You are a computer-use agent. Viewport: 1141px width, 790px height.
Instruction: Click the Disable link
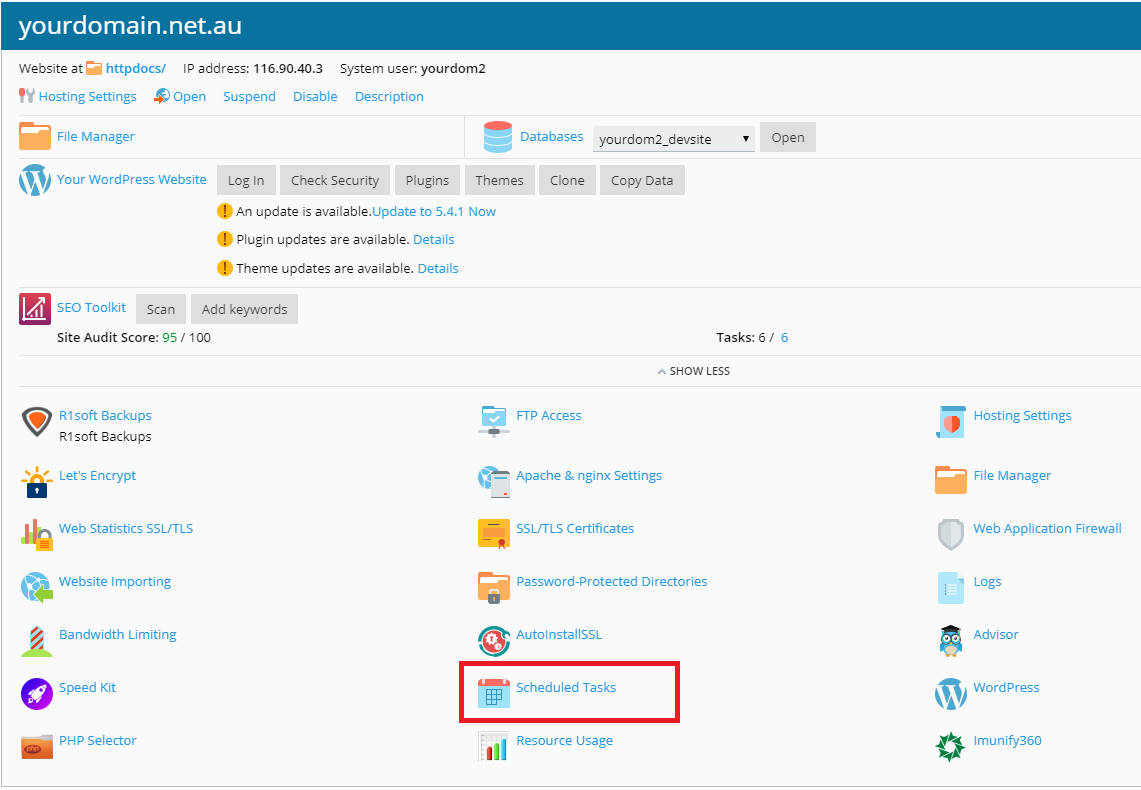point(315,97)
